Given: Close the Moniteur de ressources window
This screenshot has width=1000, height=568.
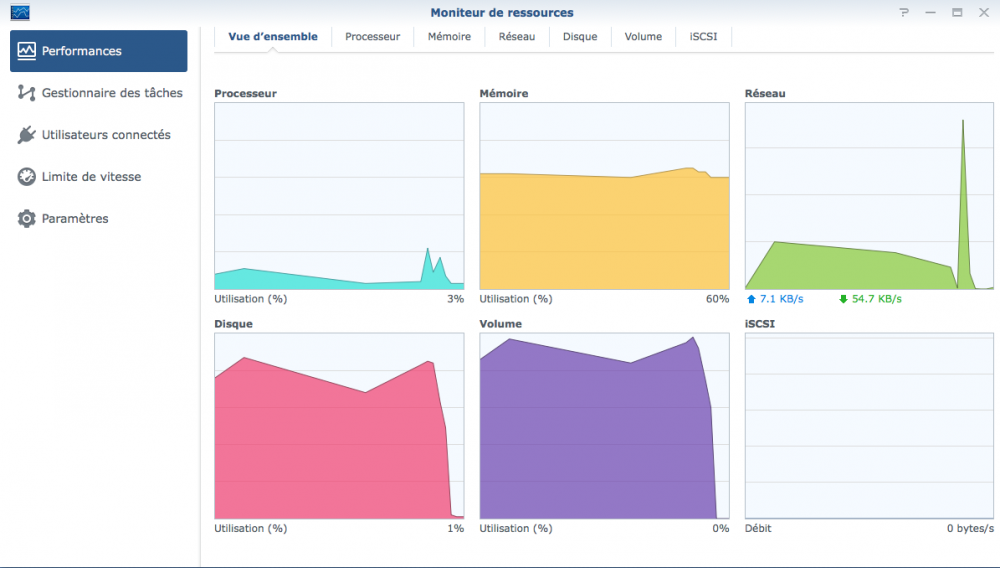Looking at the screenshot, I should click(x=984, y=12).
